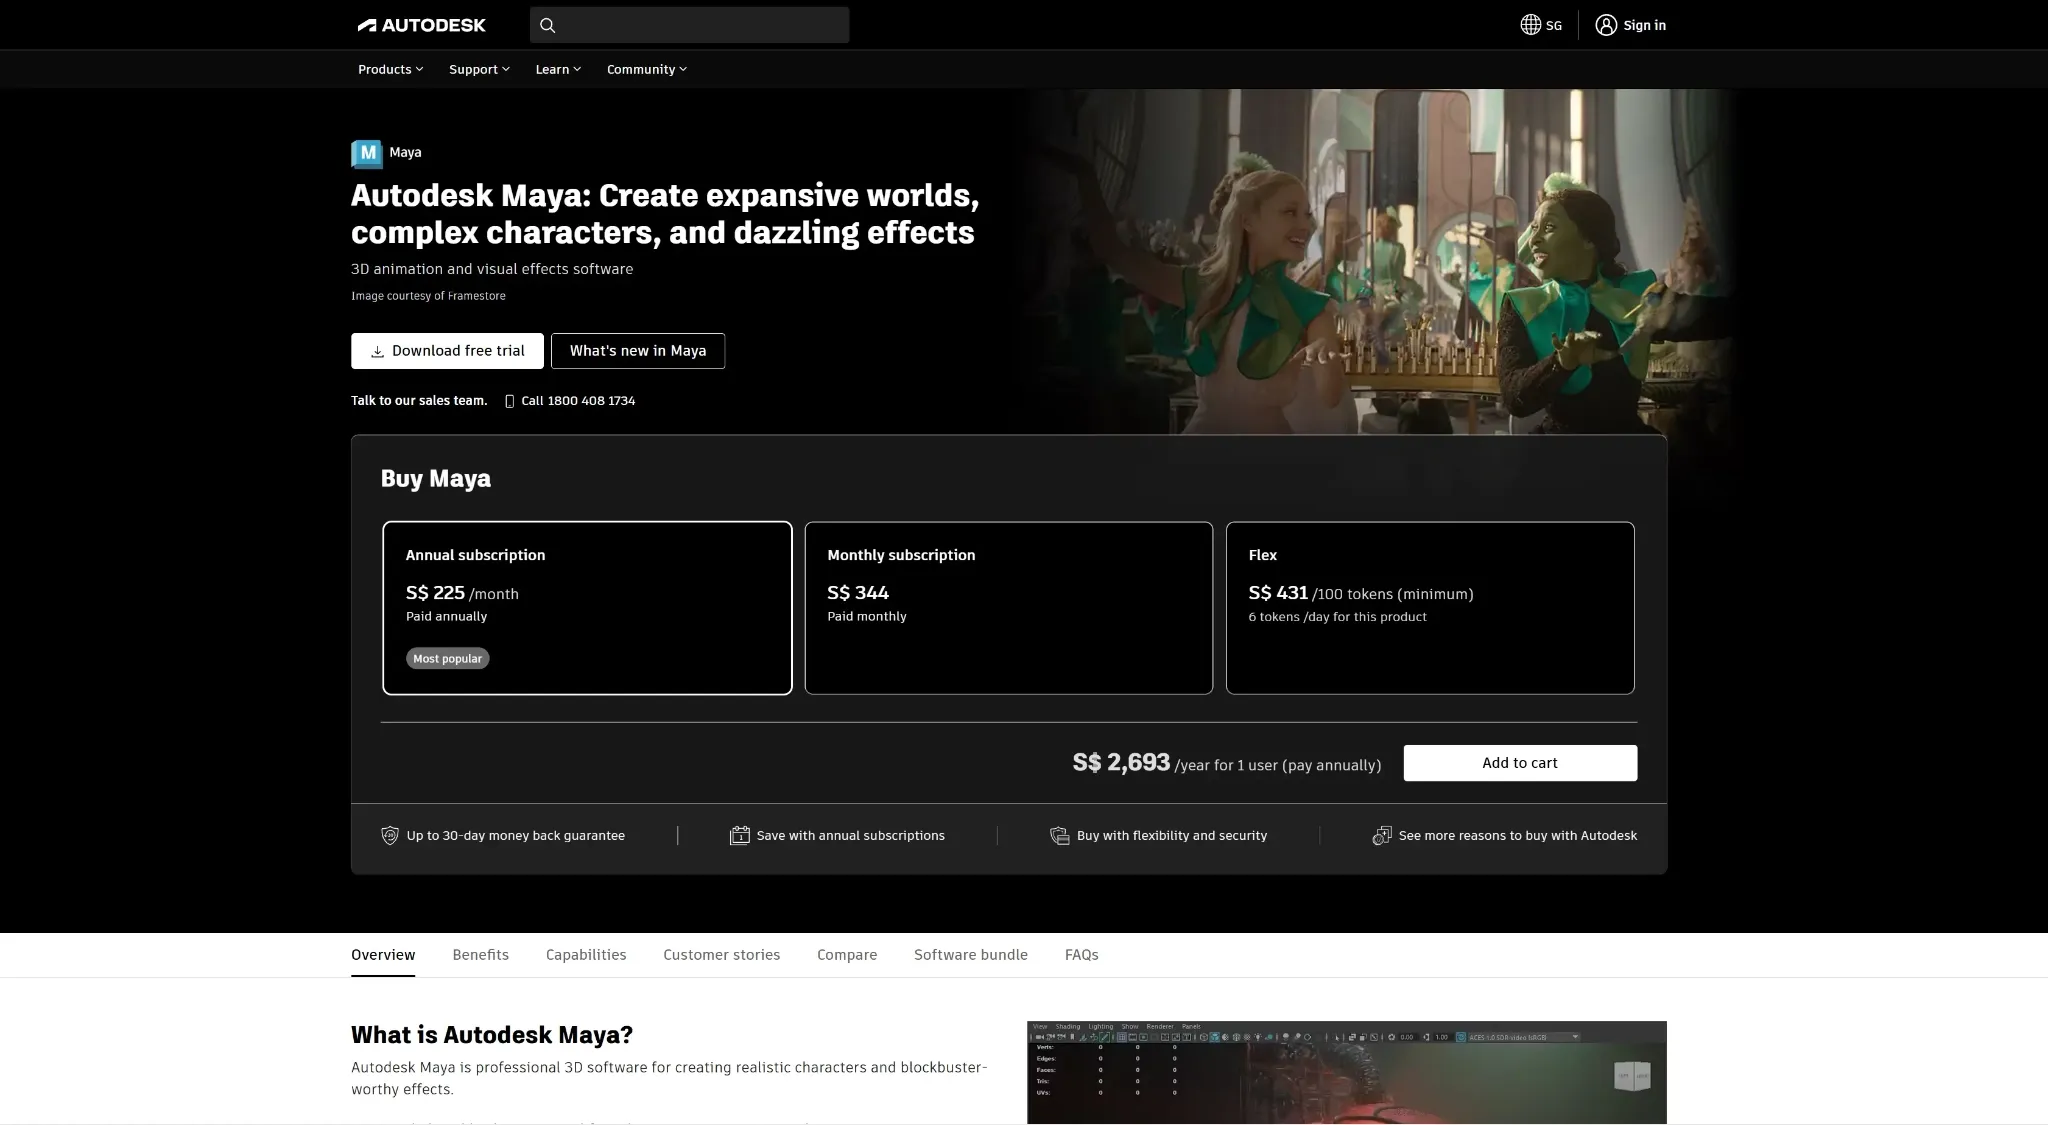View the Customer stories tab
This screenshot has height=1125, width=2048.
tap(721, 955)
